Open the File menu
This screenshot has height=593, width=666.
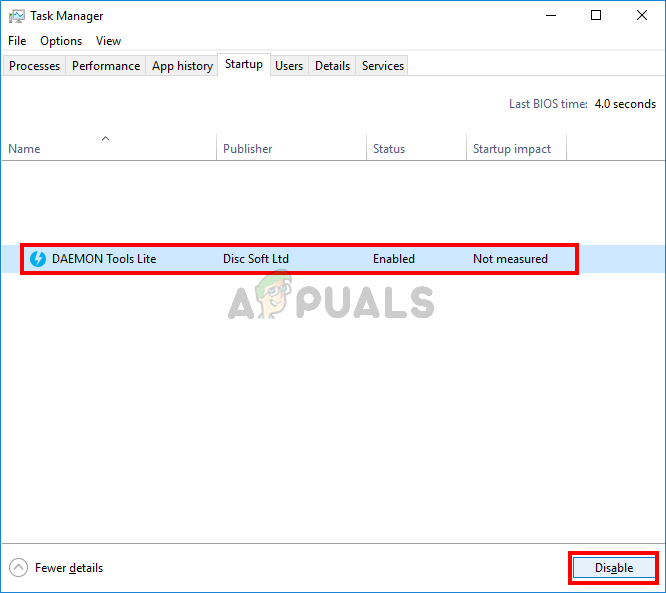[x=17, y=41]
